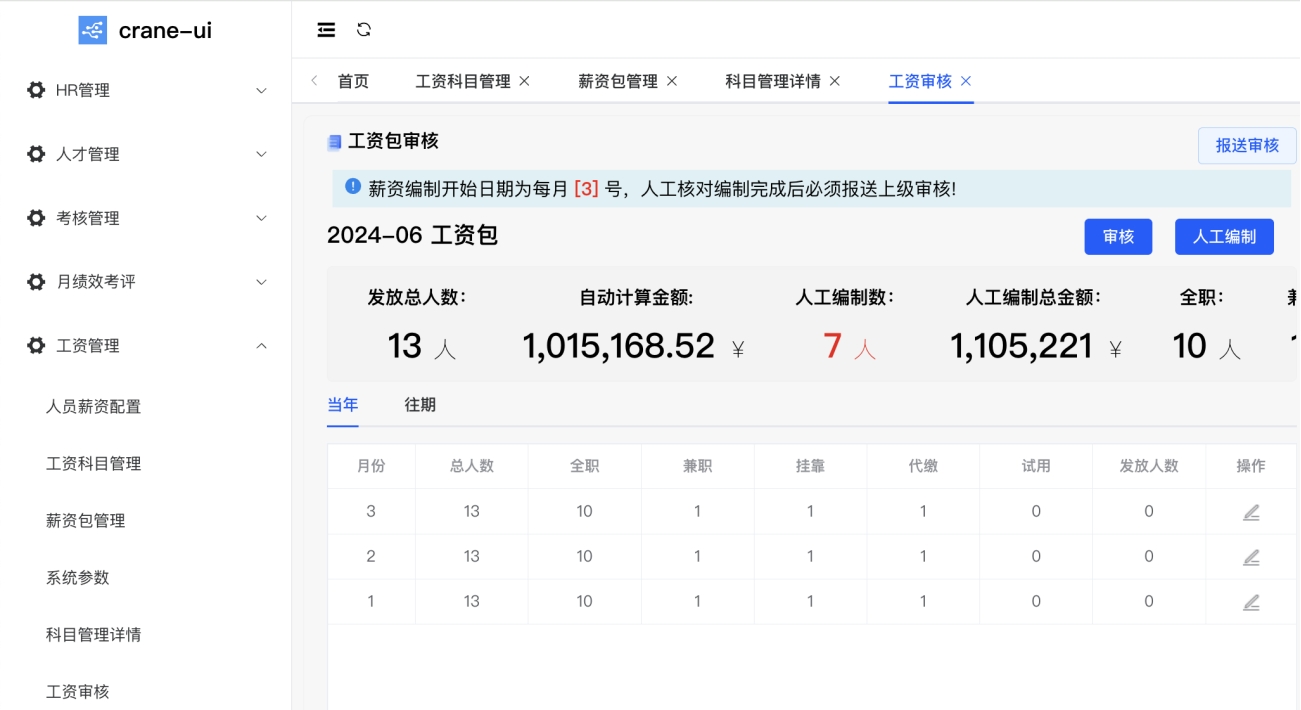Viewport: 1301px width, 710px height.
Task: Close the 工资科目管理 tab
Action: [x=525, y=81]
